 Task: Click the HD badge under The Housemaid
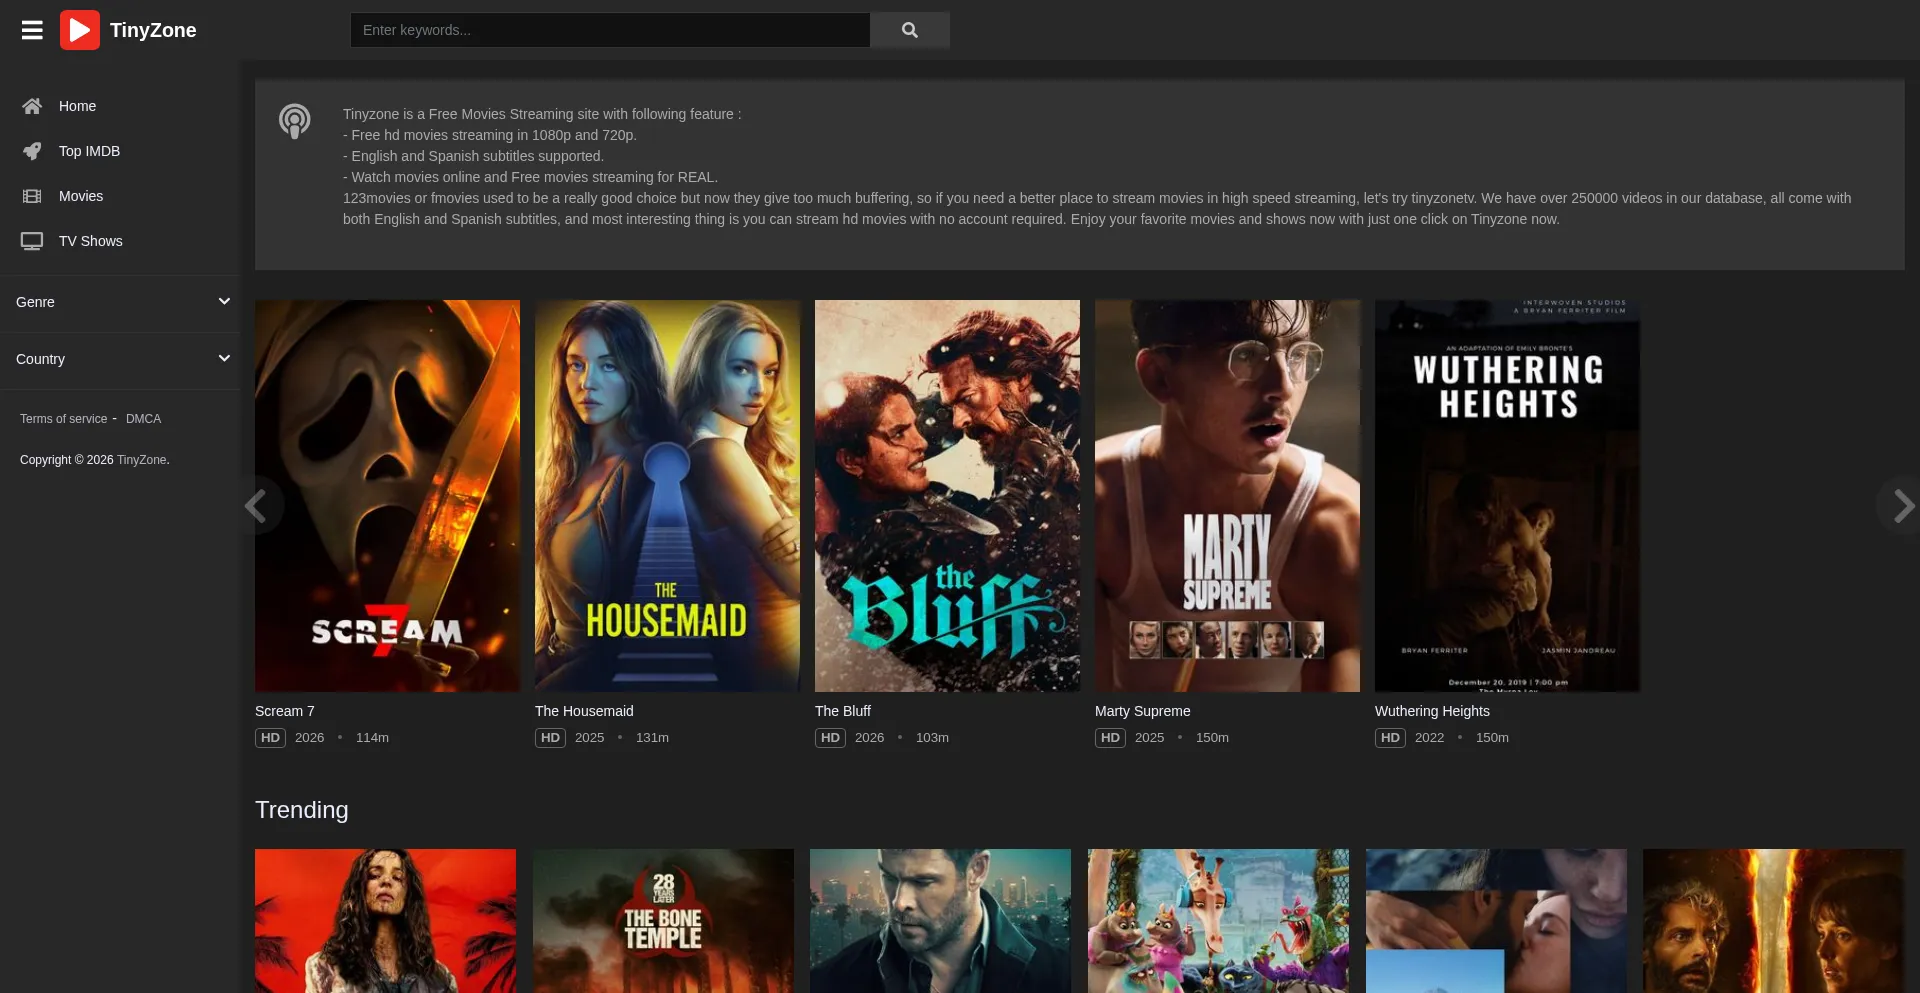[550, 738]
